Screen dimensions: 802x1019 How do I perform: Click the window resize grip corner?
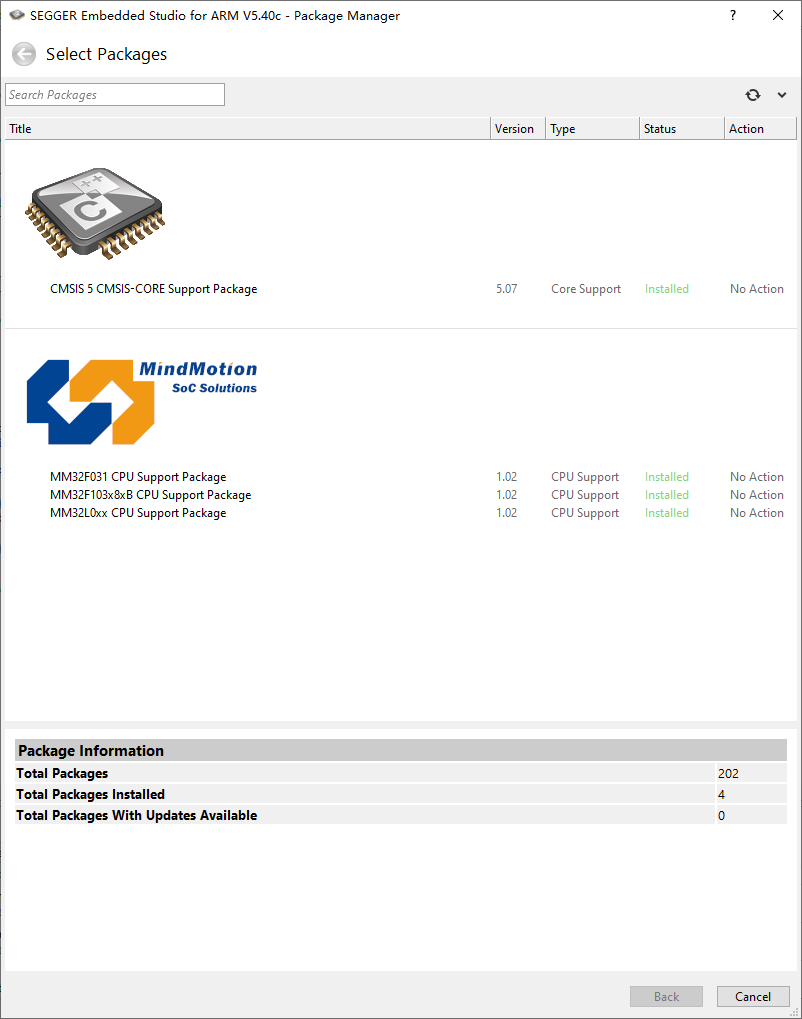coord(794,1012)
